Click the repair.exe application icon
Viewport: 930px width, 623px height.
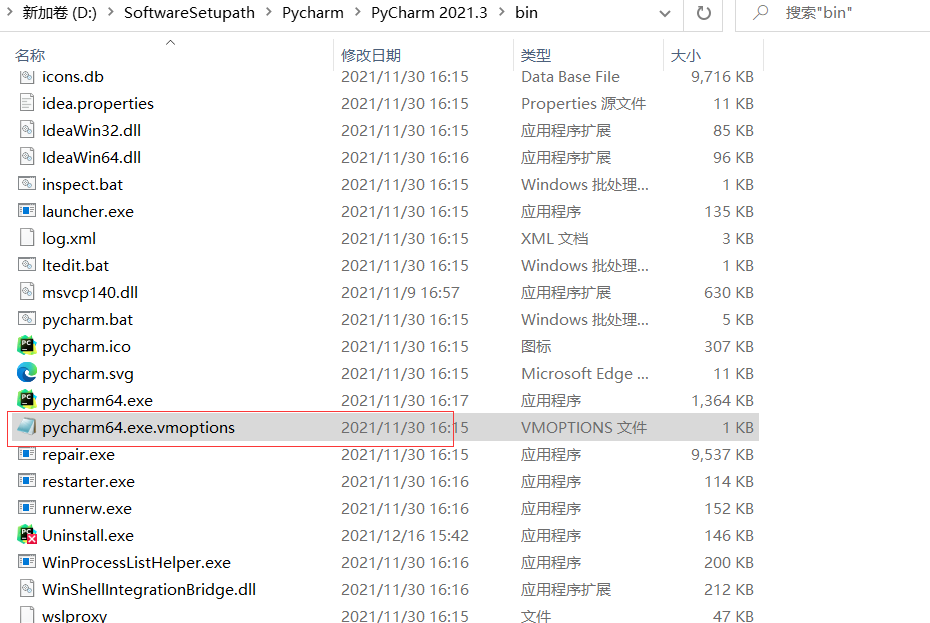pos(27,454)
